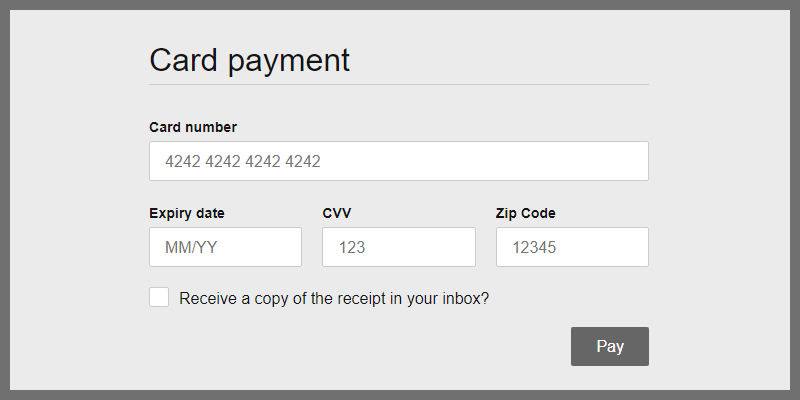Viewport: 800px width, 400px height.
Task: Click the divider line under the heading
Action: tap(398, 85)
